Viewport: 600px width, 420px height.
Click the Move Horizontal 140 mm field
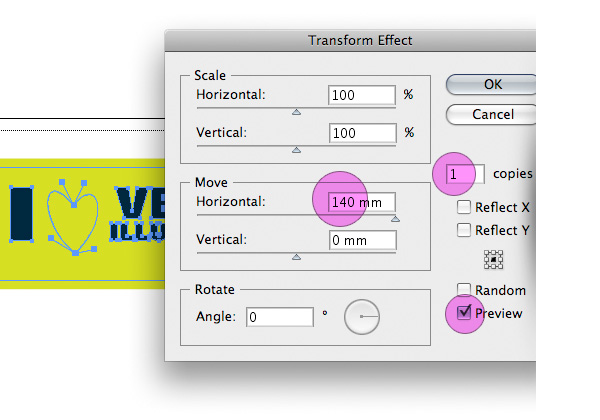(362, 202)
